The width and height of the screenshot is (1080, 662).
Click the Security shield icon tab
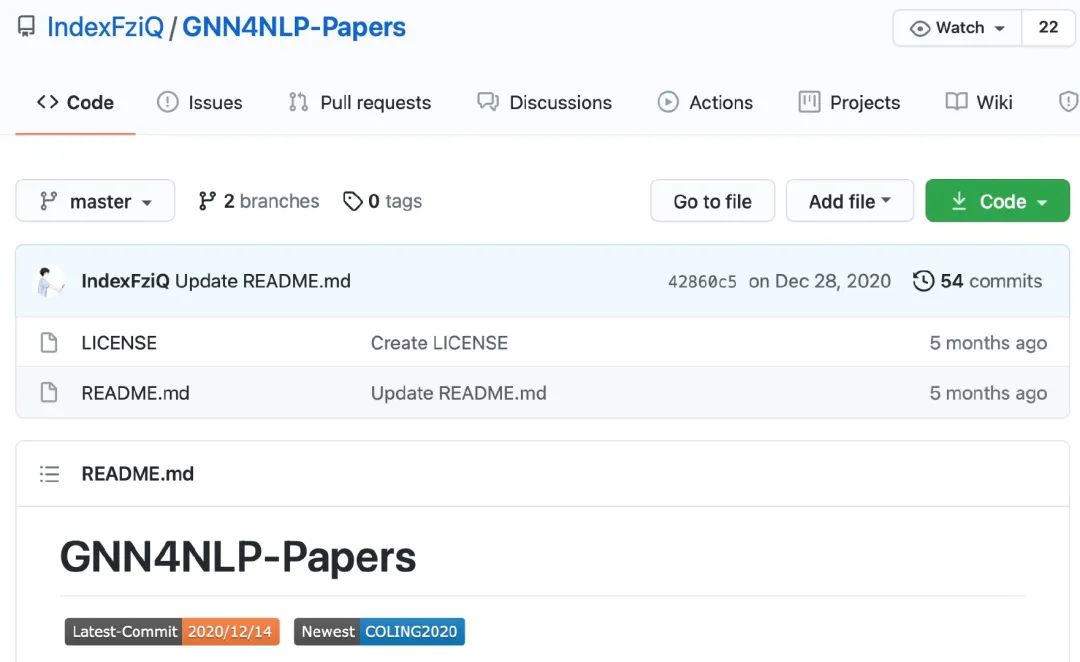[x=1068, y=102]
